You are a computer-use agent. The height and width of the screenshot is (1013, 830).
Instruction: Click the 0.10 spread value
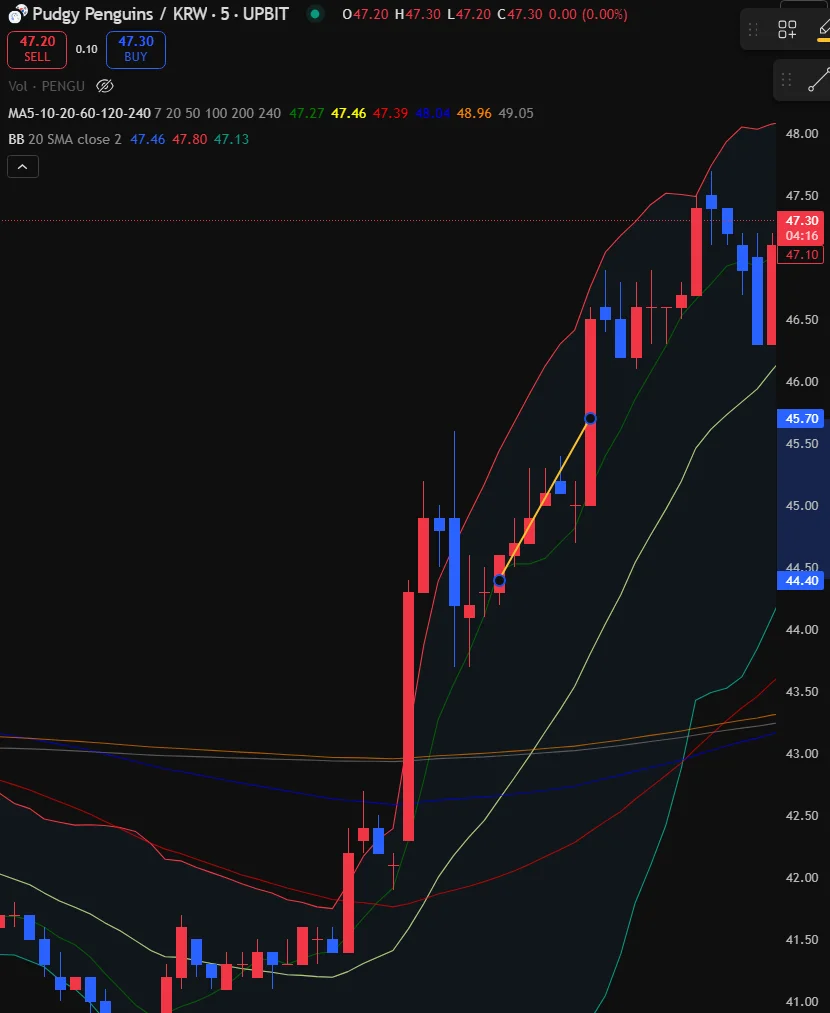click(x=87, y=49)
